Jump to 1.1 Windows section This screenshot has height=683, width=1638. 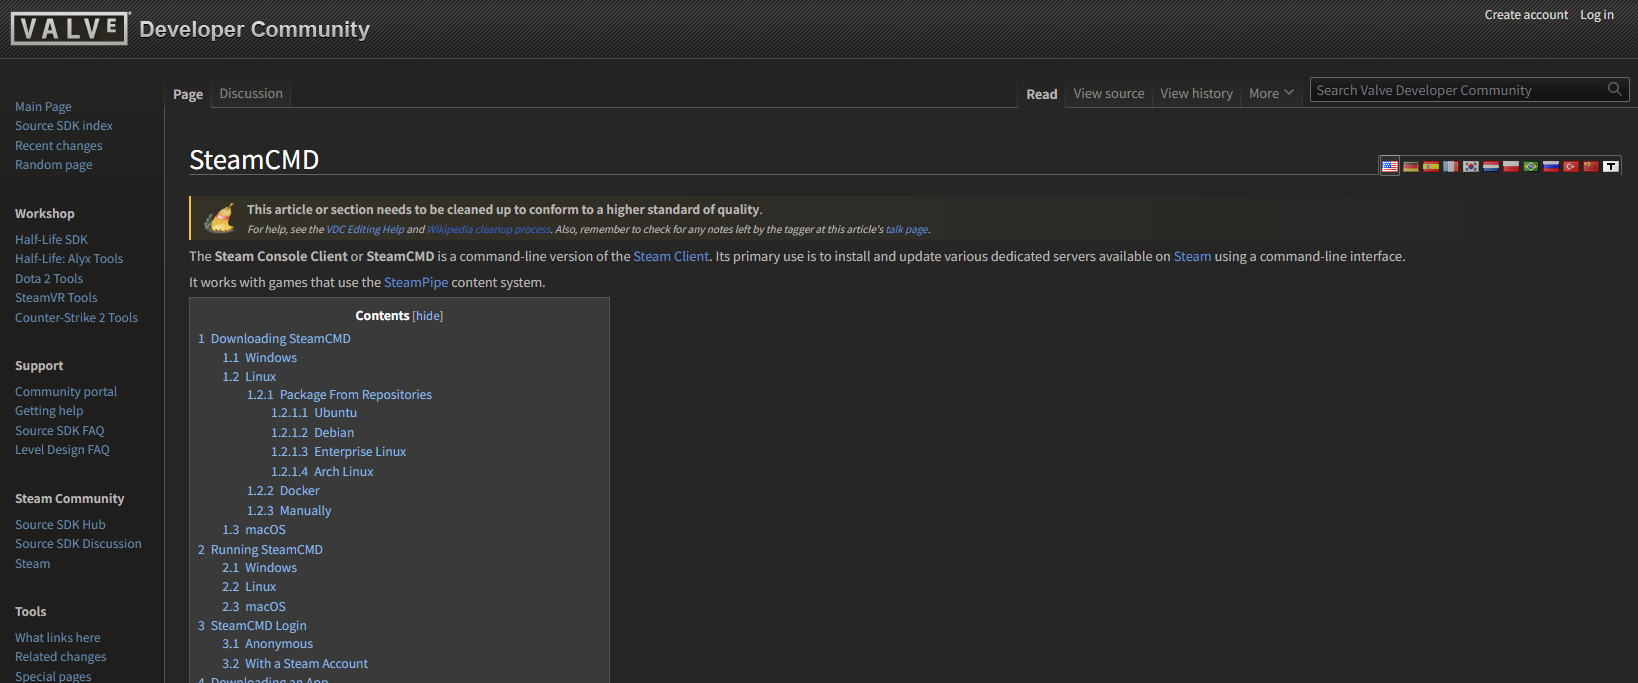(259, 358)
